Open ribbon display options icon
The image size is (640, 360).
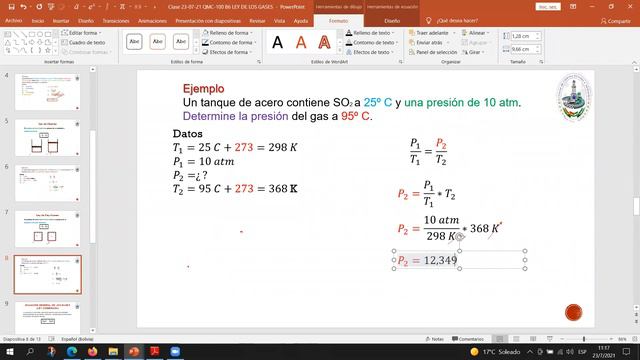point(573,7)
